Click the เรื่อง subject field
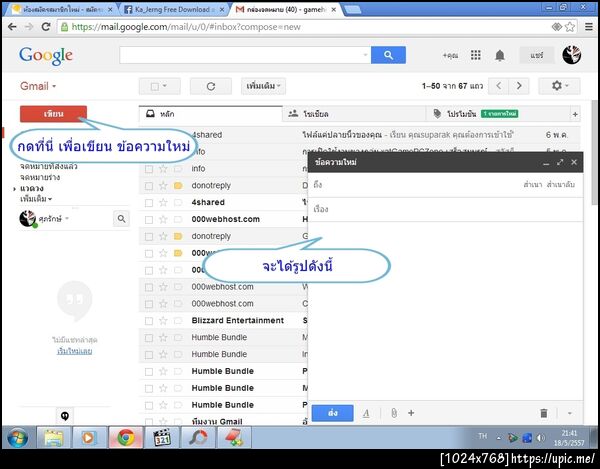Viewport: 600px width, 469px height. point(445,210)
